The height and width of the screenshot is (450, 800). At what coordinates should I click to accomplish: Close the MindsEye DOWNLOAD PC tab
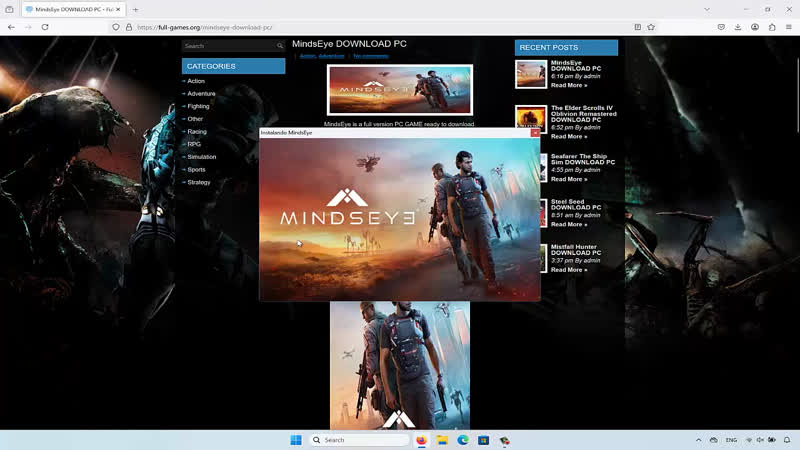[x=118, y=9]
